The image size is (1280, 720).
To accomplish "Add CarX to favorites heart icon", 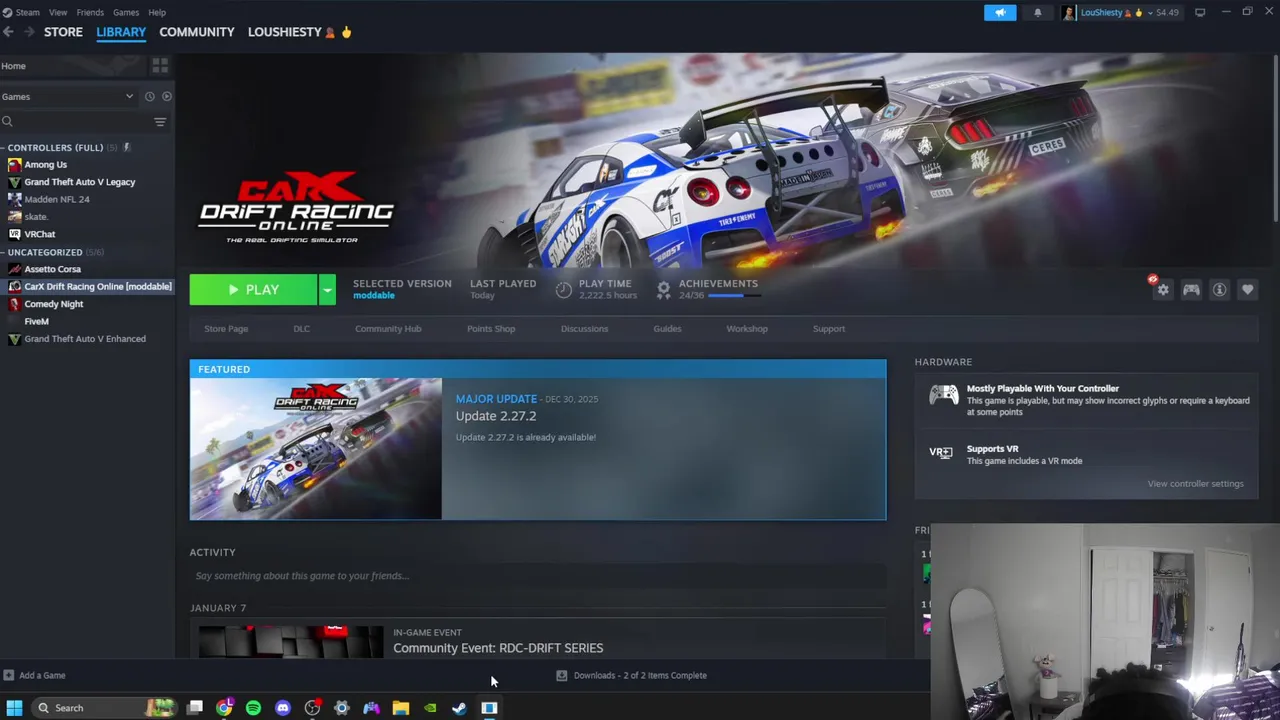I will tap(1247, 289).
